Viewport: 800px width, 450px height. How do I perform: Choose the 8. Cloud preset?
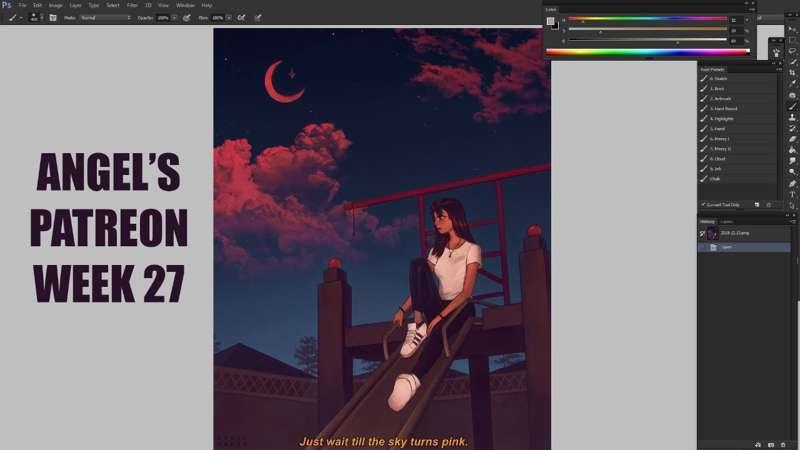tap(738, 159)
